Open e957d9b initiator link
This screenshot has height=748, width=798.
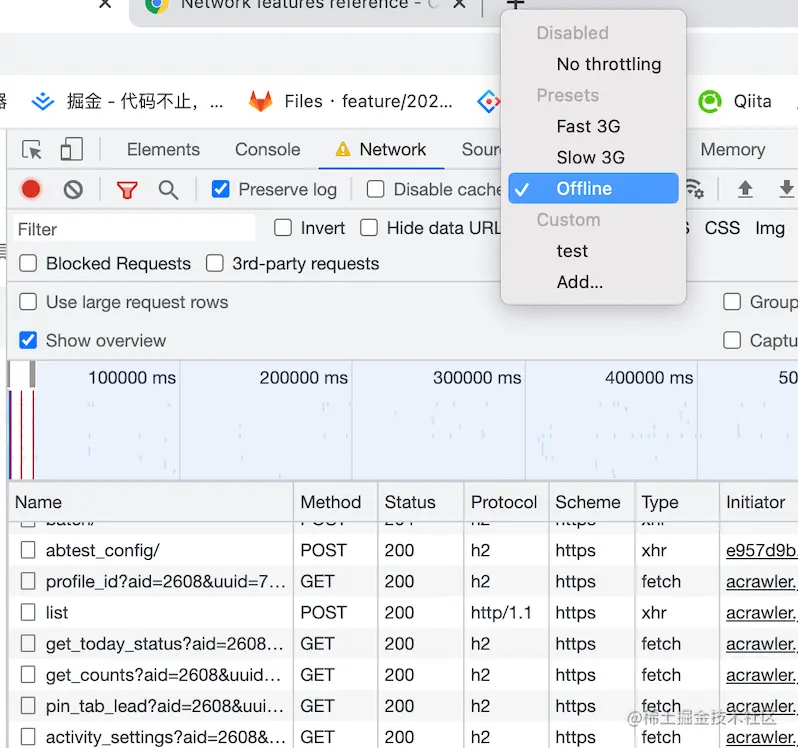(x=761, y=550)
